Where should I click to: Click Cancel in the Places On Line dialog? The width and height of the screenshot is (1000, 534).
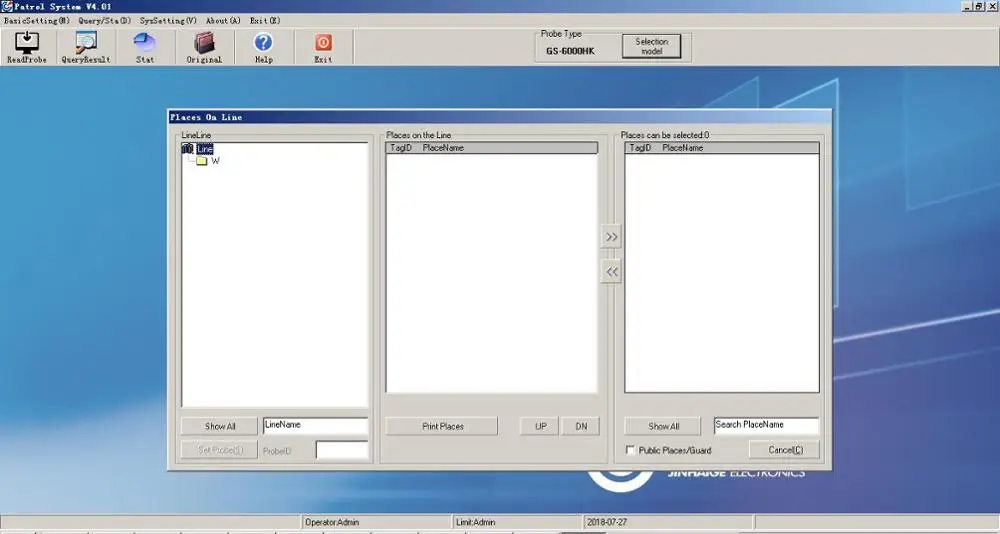pyautogui.click(x=784, y=450)
